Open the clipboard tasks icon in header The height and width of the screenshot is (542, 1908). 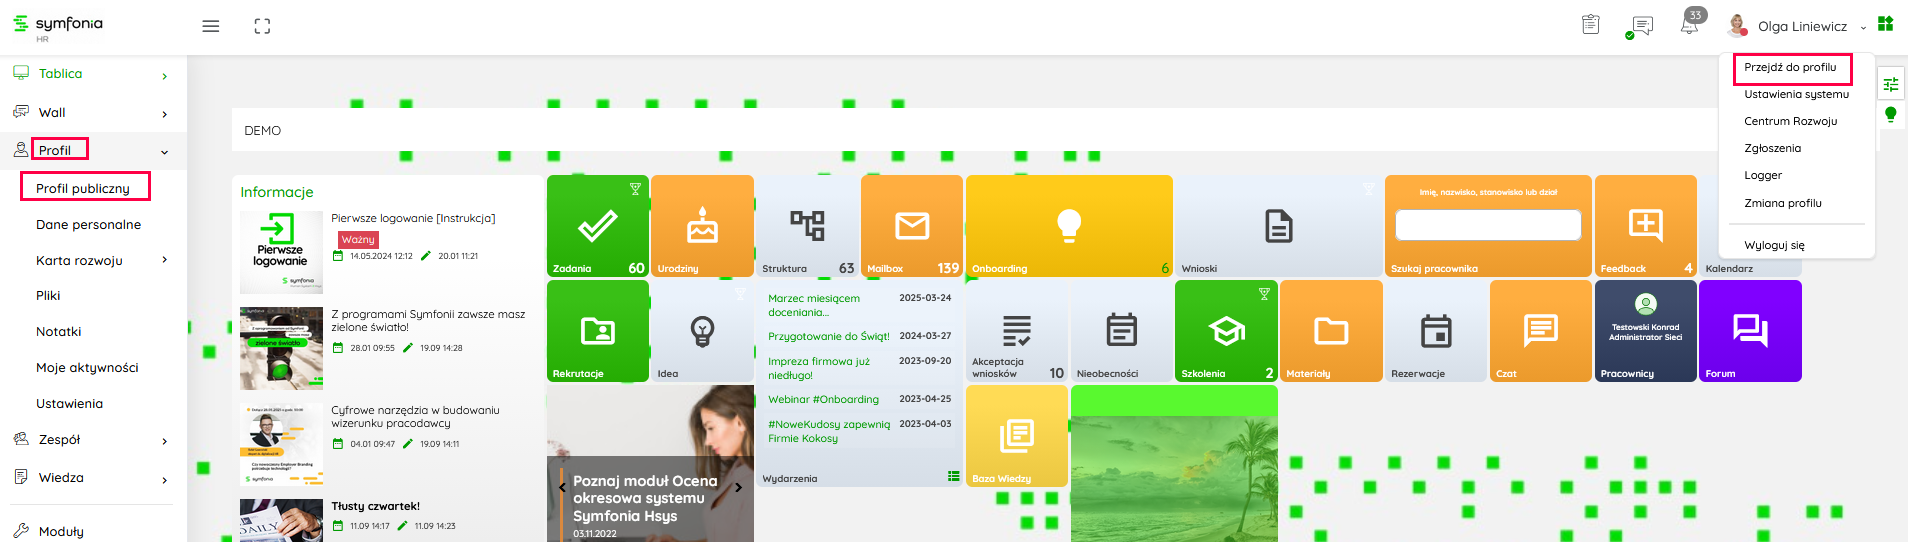1591,25
